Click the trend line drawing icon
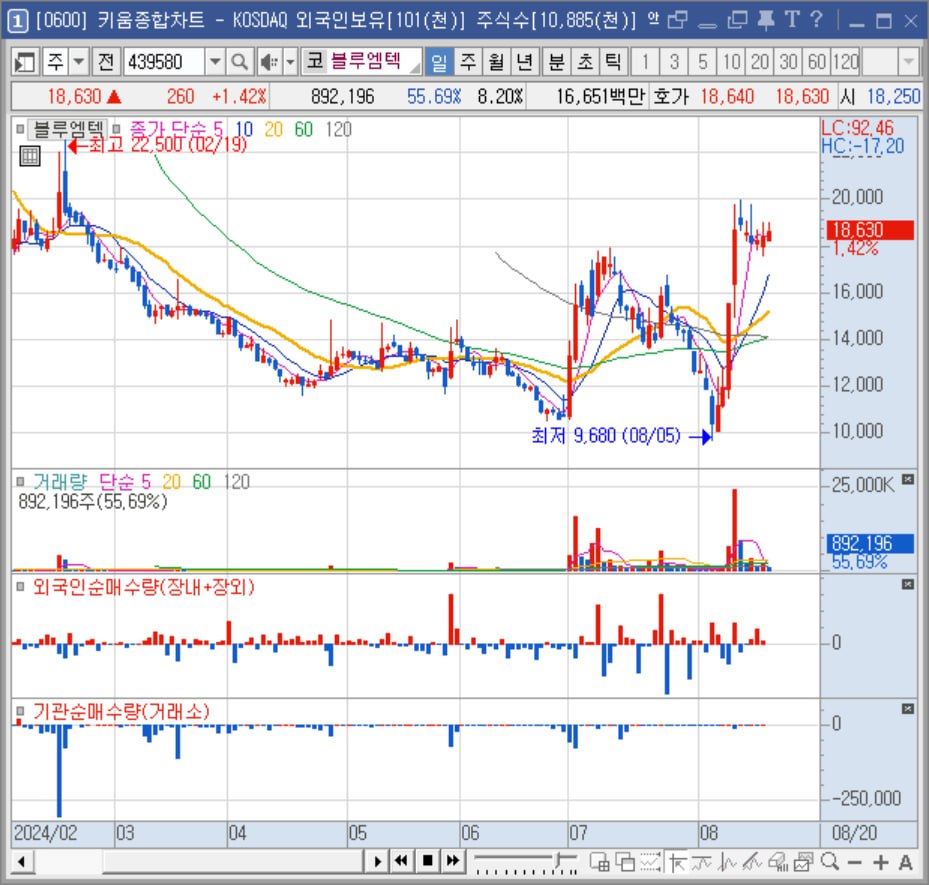Screen dimensions: 929x885 point(752,862)
